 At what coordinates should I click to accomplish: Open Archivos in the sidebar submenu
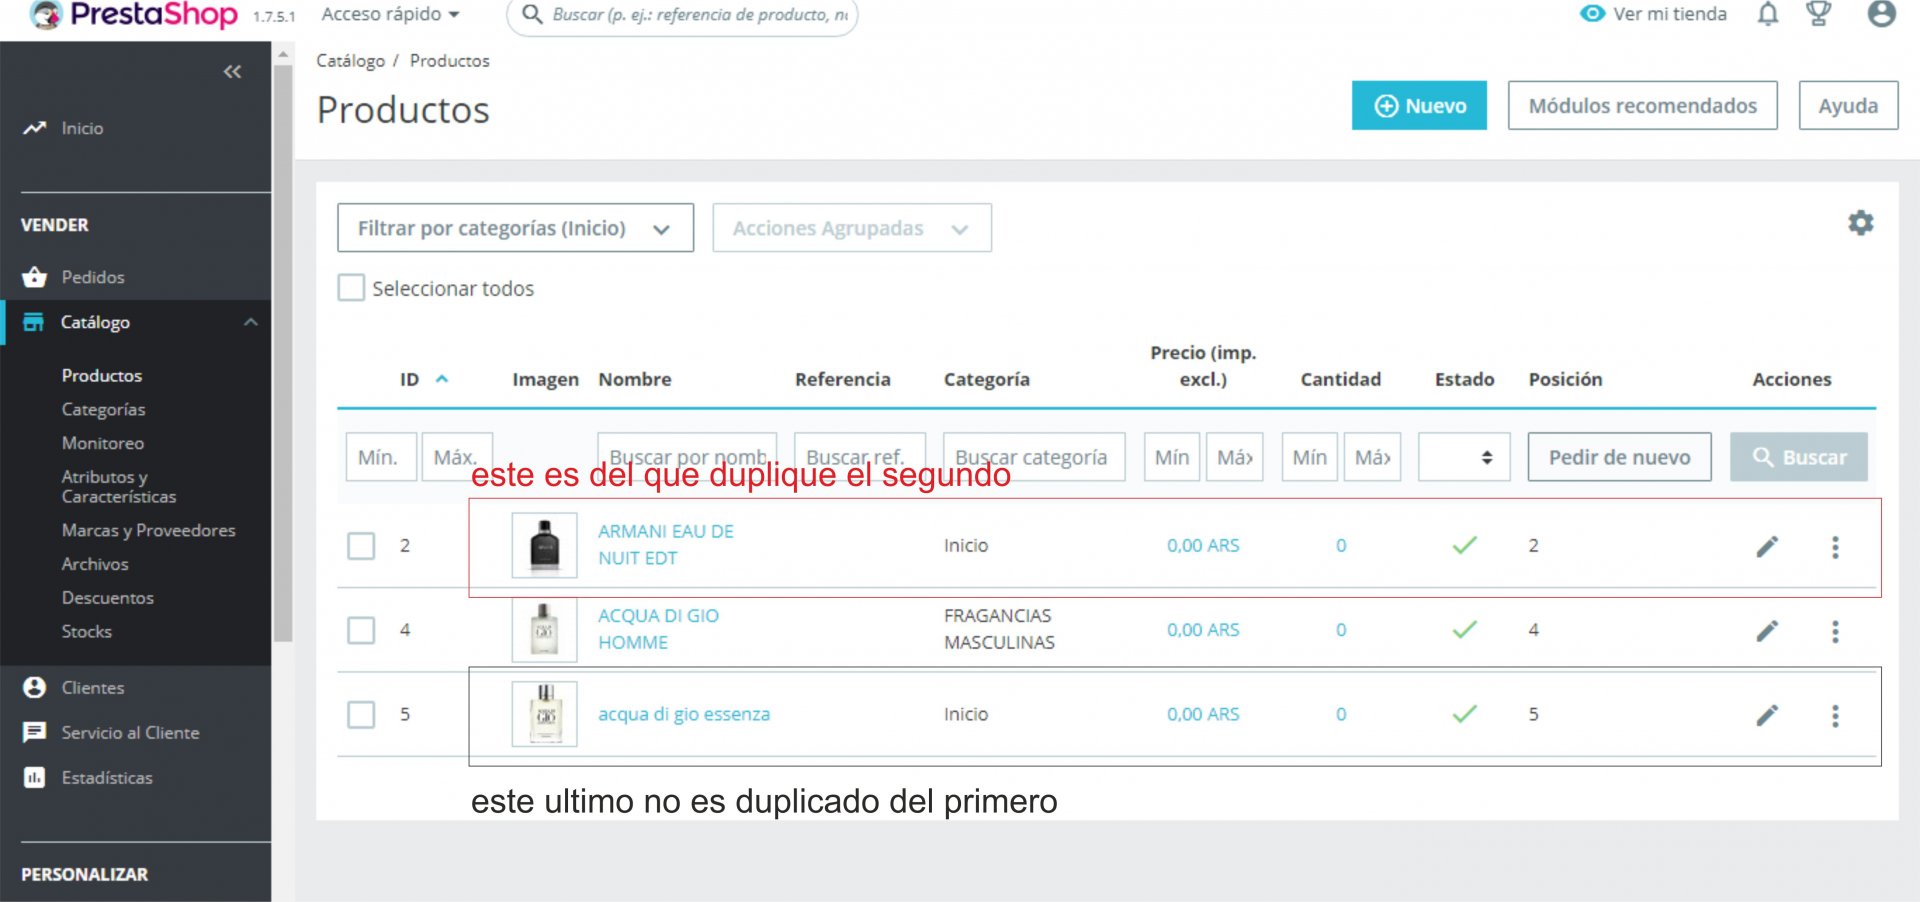tap(95, 564)
